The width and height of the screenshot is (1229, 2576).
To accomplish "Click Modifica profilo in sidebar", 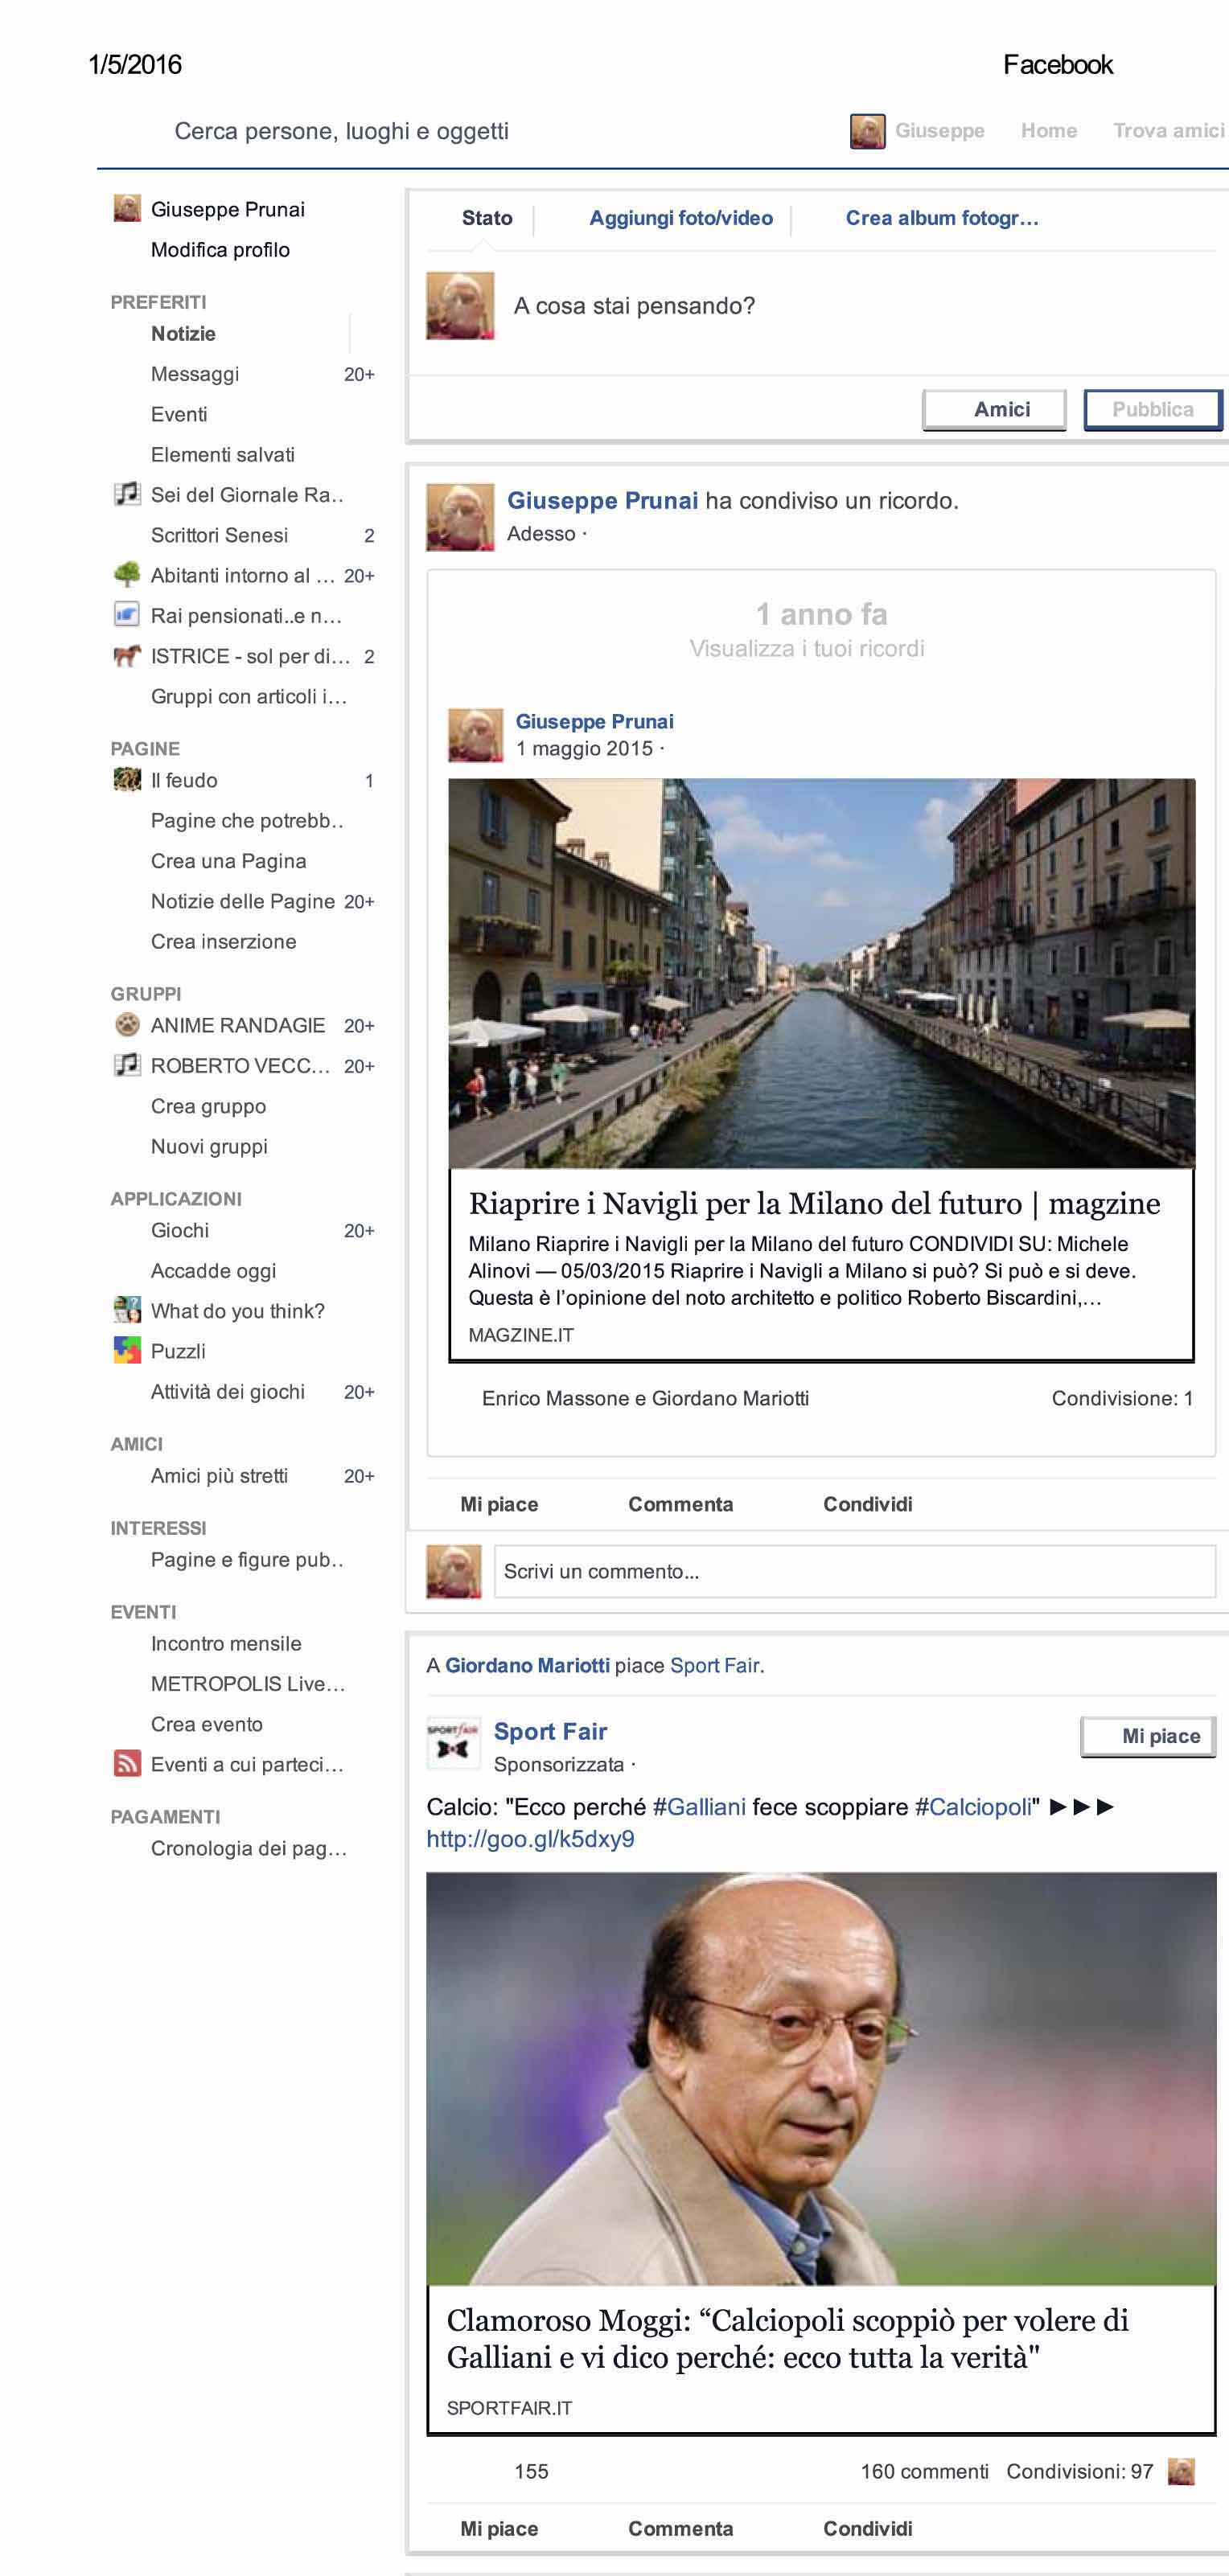I will click(220, 250).
